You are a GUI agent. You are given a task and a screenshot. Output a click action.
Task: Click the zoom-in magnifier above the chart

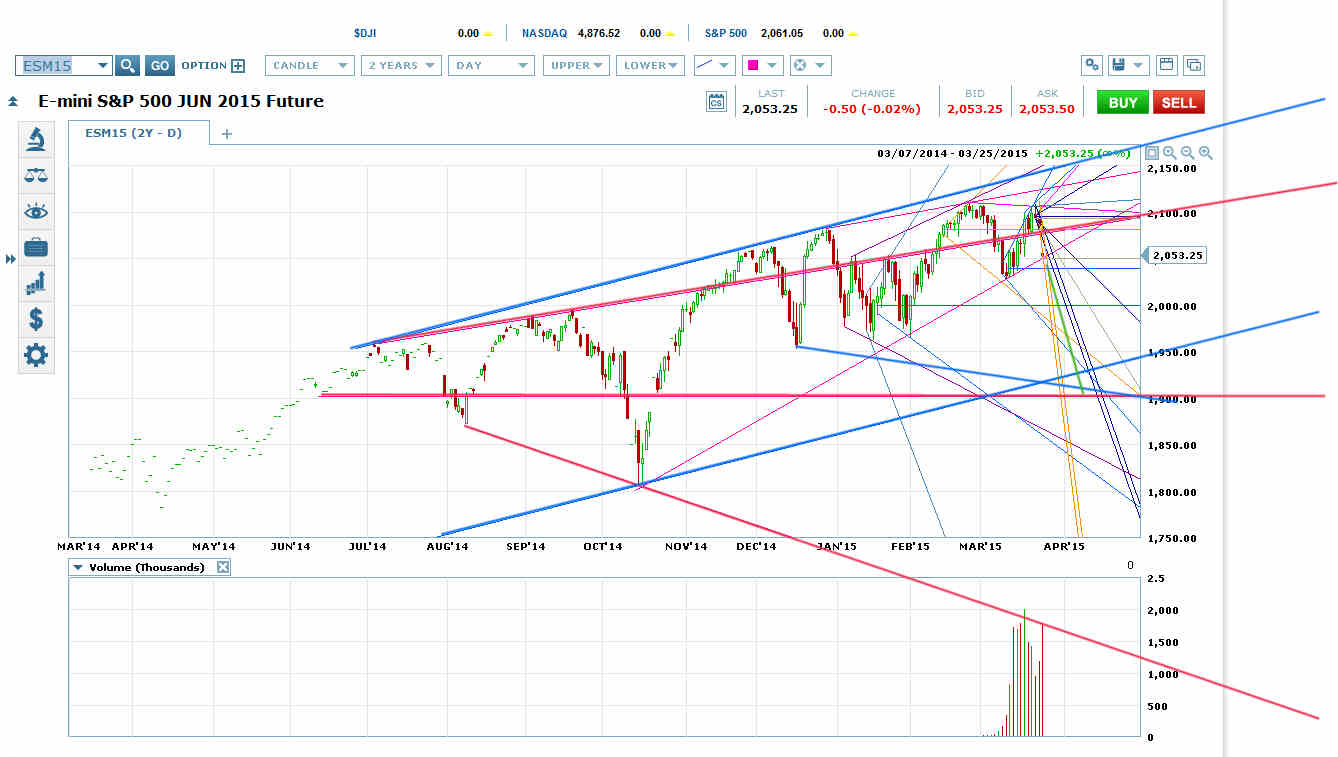(1168, 152)
